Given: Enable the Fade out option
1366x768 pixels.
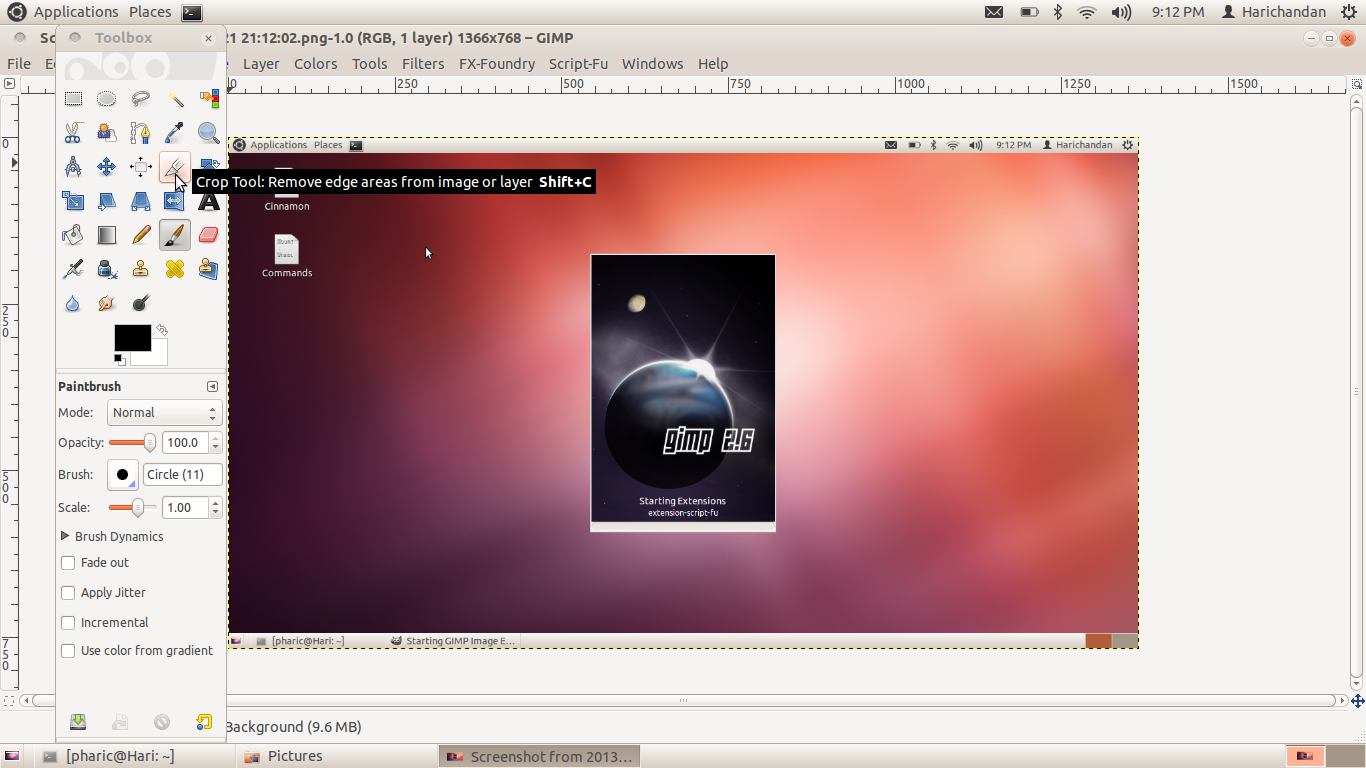Looking at the screenshot, I should (68, 563).
